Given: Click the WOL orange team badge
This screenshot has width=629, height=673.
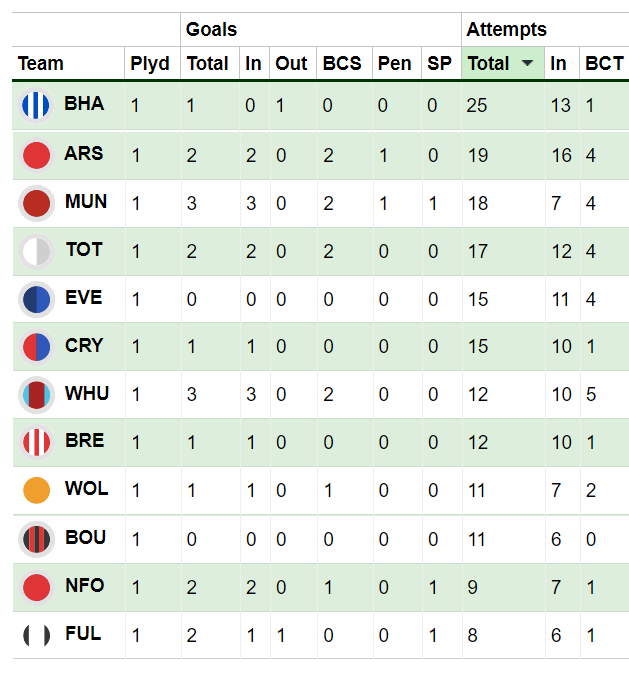Looking at the screenshot, I should pyautogui.click(x=36, y=490).
